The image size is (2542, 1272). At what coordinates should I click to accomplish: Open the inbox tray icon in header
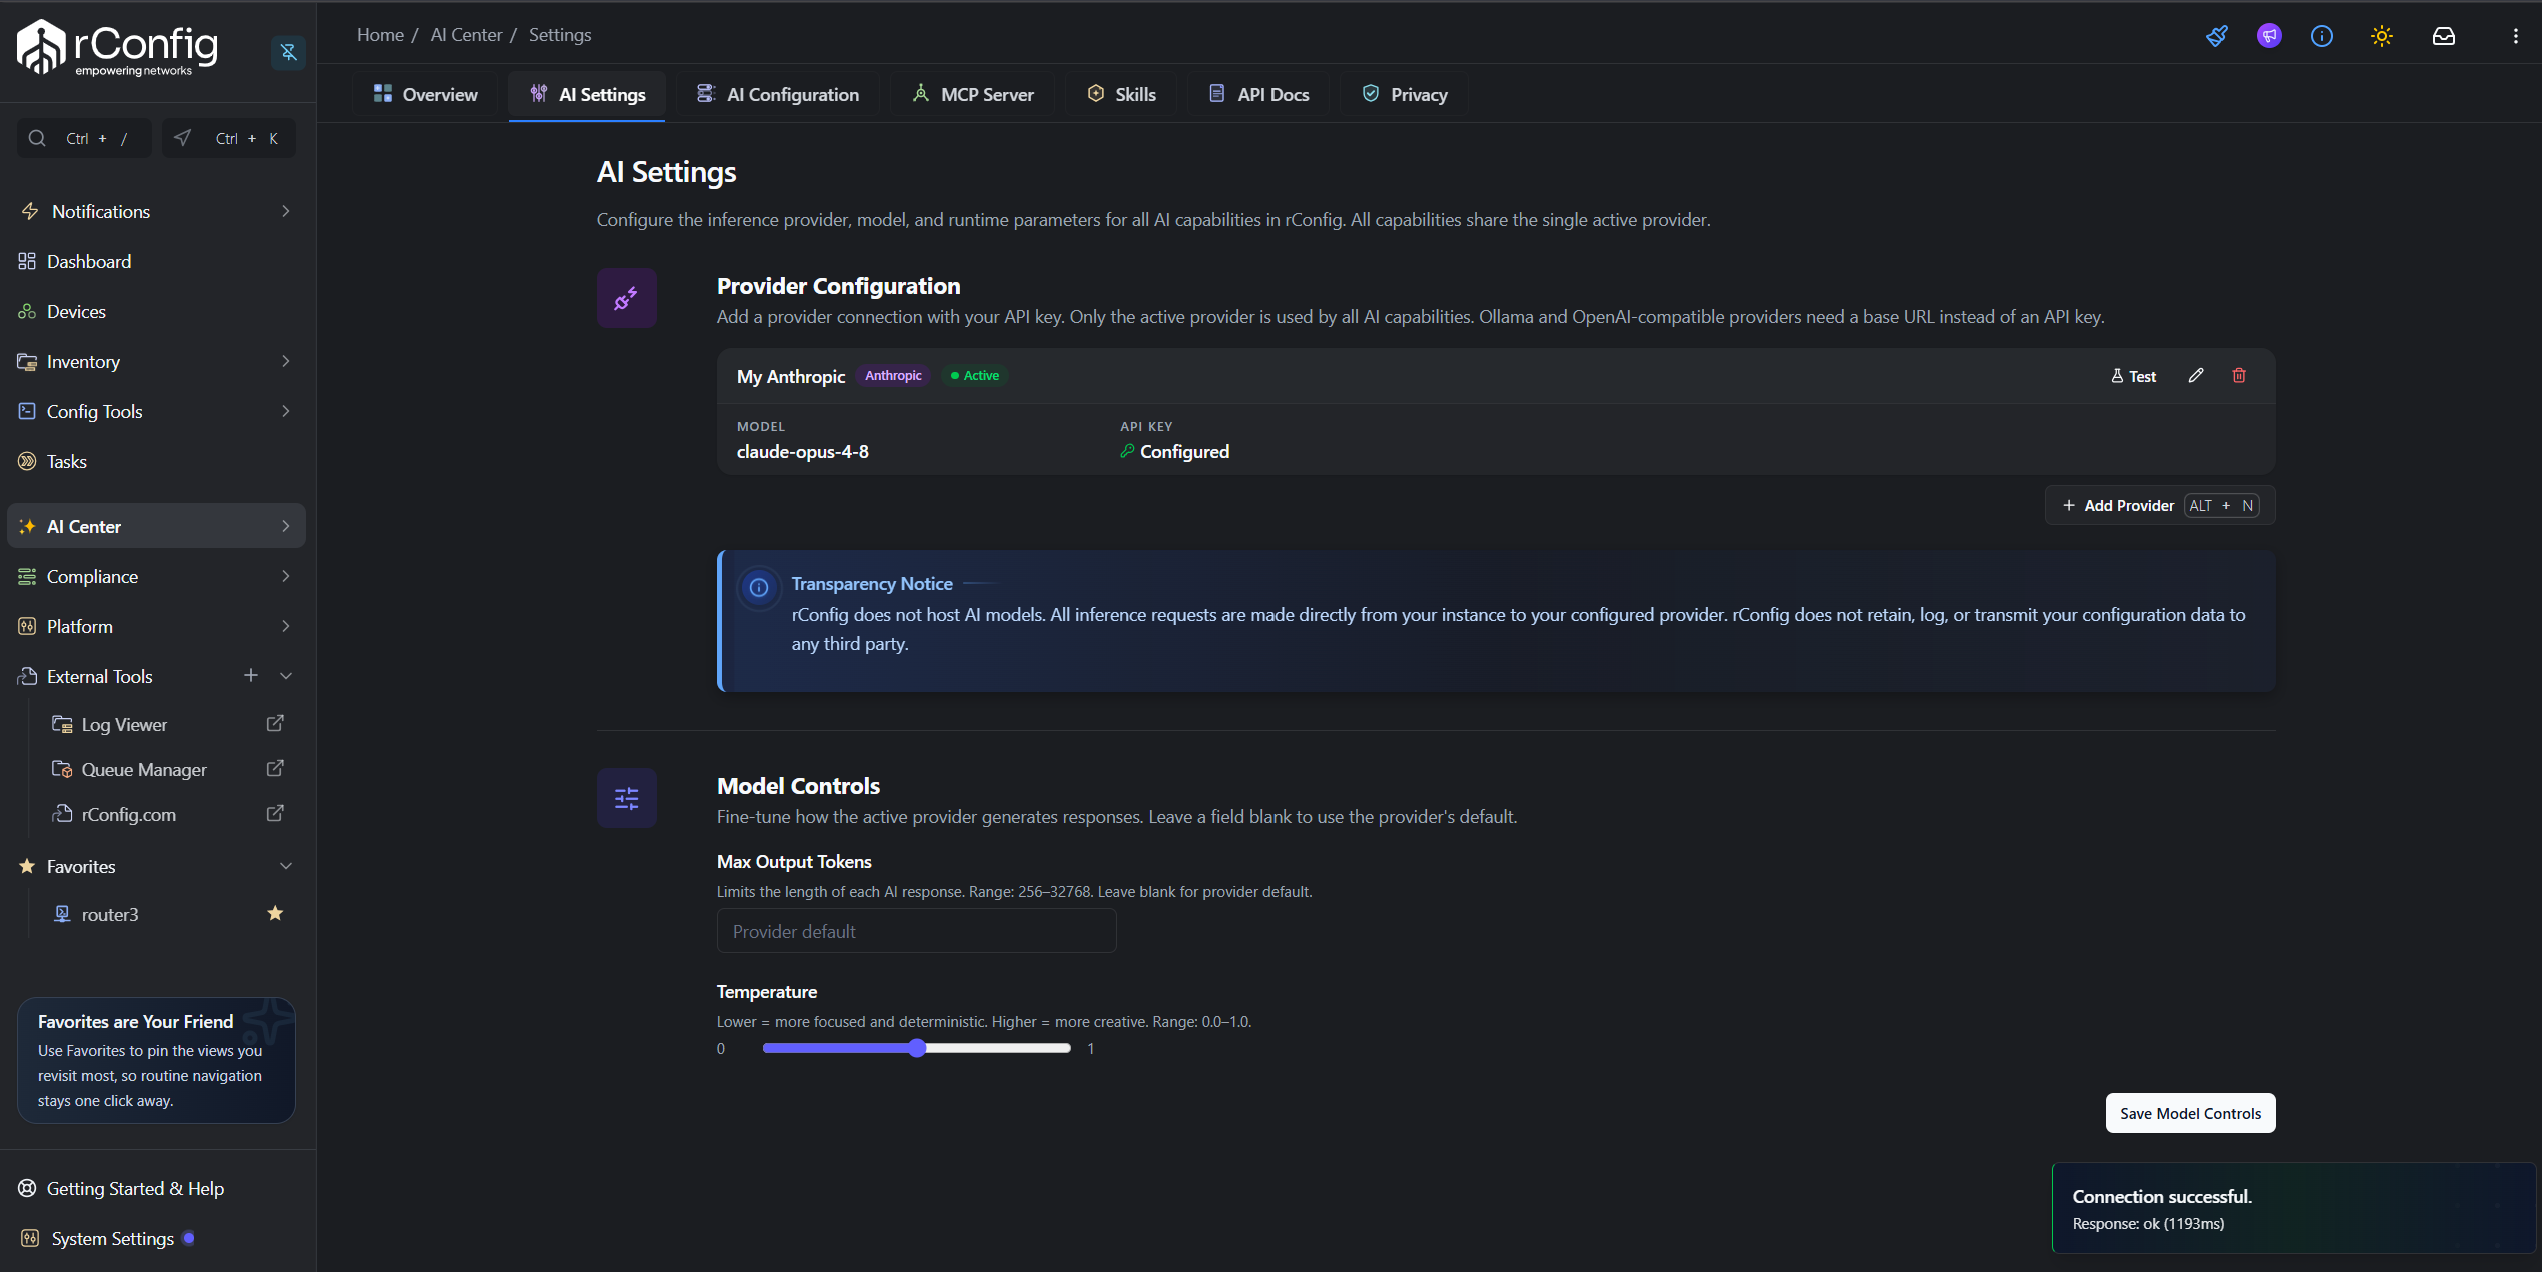pyautogui.click(x=2444, y=36)
